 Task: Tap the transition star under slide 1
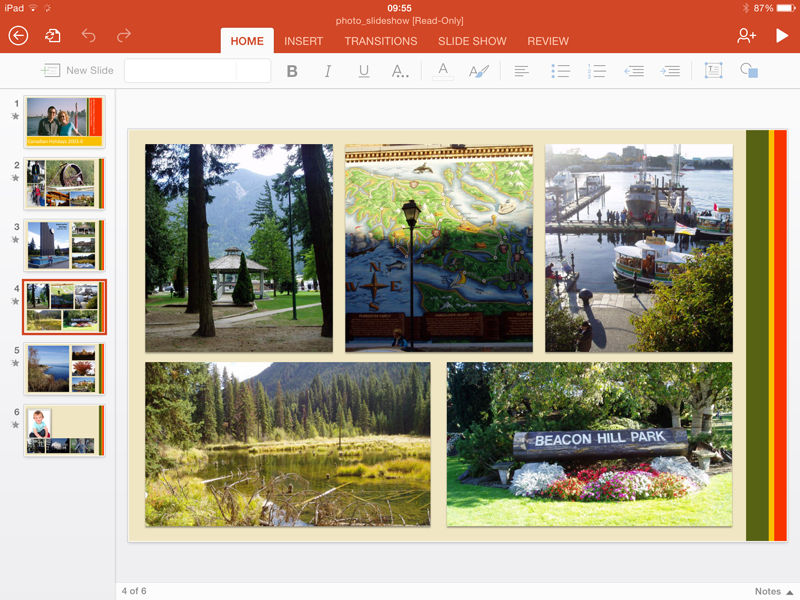coord(15,116)
